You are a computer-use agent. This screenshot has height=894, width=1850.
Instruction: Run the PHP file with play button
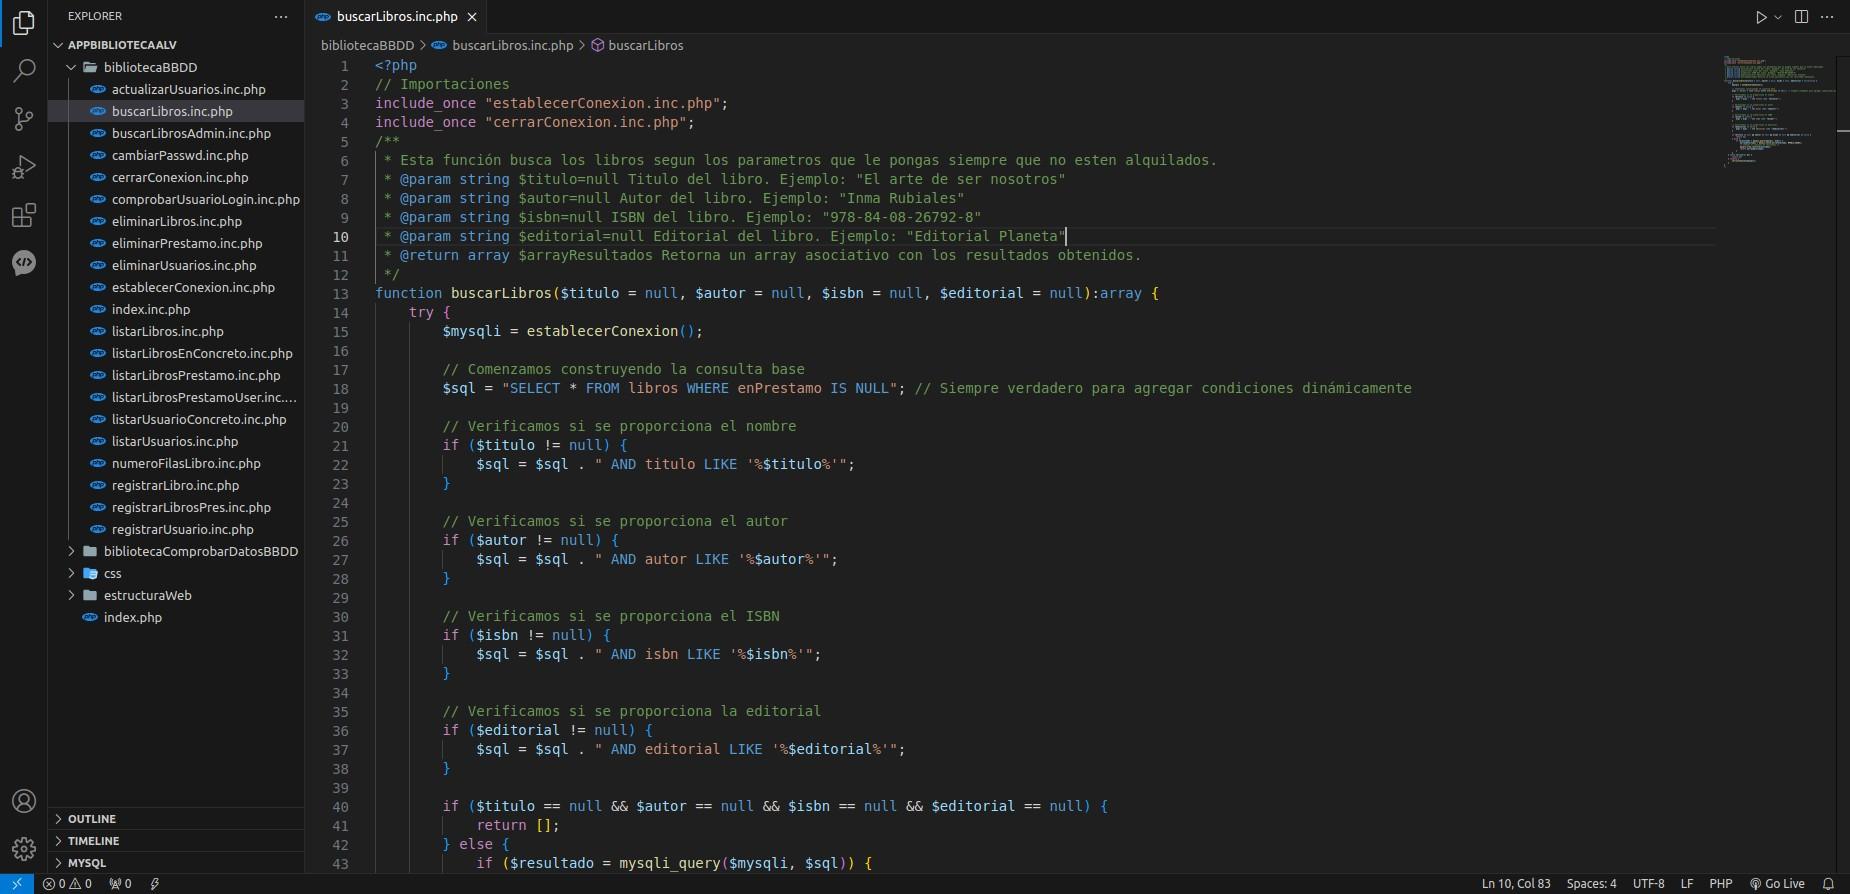(1761, 17)
